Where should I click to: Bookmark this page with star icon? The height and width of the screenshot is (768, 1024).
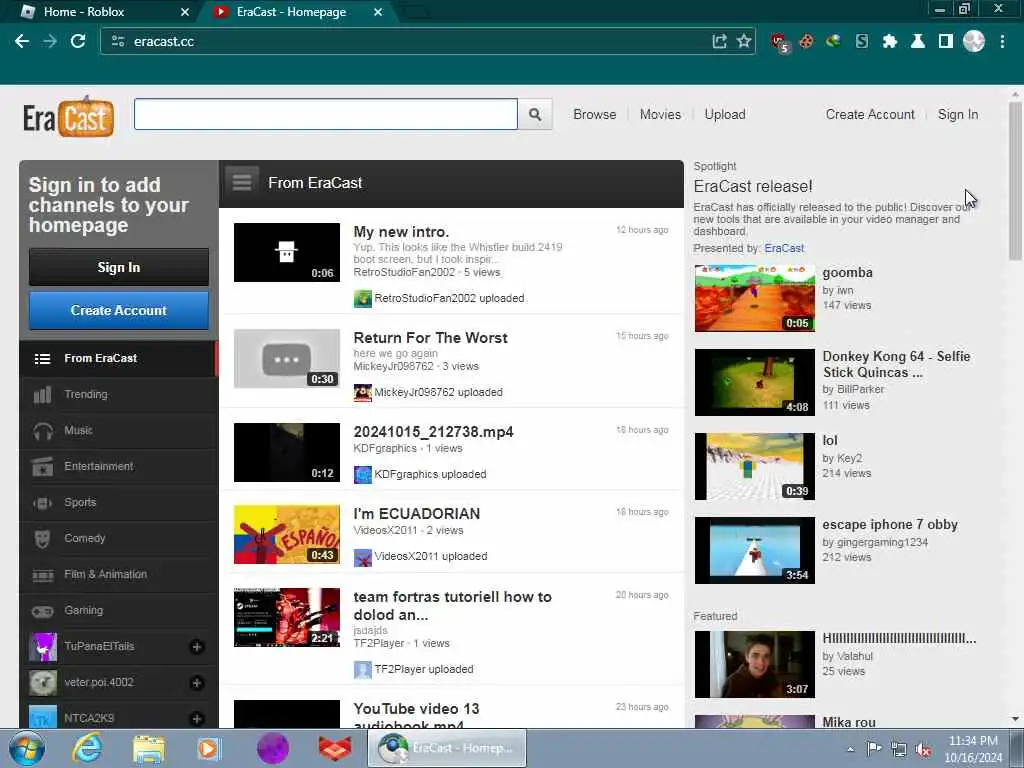click(744, 41)
